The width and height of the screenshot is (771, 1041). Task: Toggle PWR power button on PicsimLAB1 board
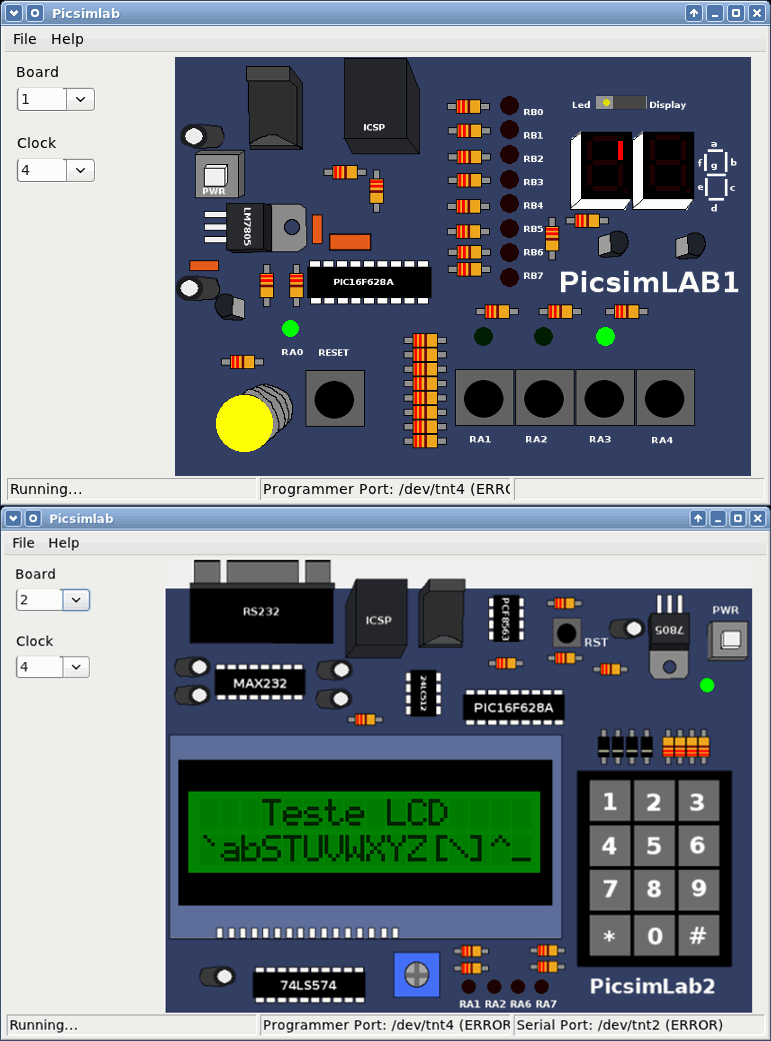click(x=216, y=175)
